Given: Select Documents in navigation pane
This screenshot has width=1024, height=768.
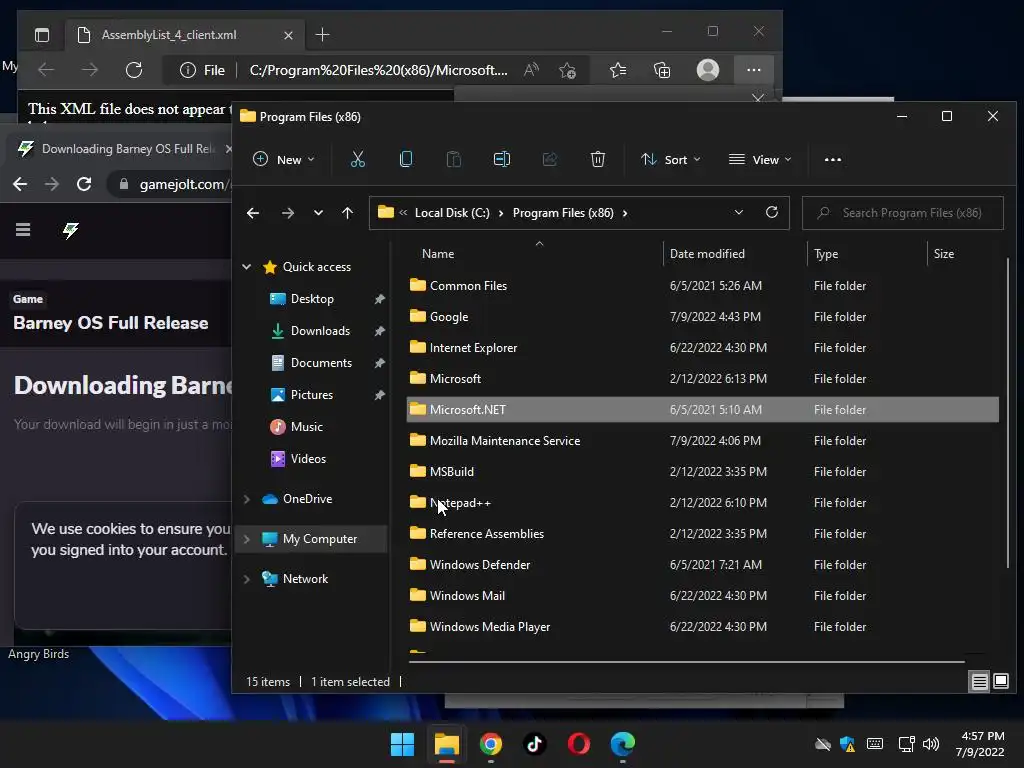Looking at the screenshot, I should 321,363.
